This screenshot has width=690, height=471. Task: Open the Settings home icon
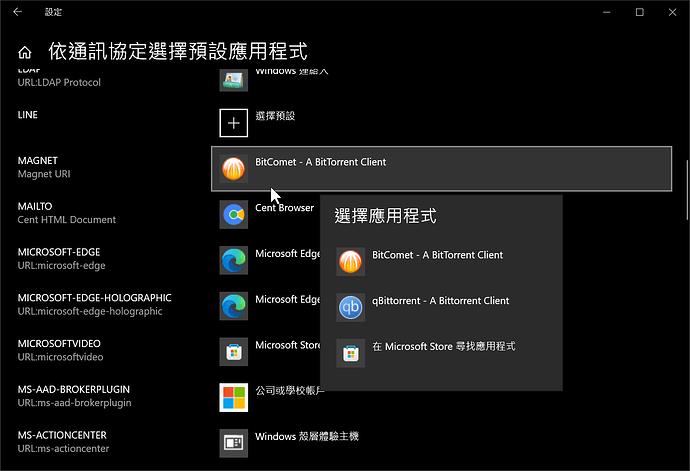click(x=25, y=52)
